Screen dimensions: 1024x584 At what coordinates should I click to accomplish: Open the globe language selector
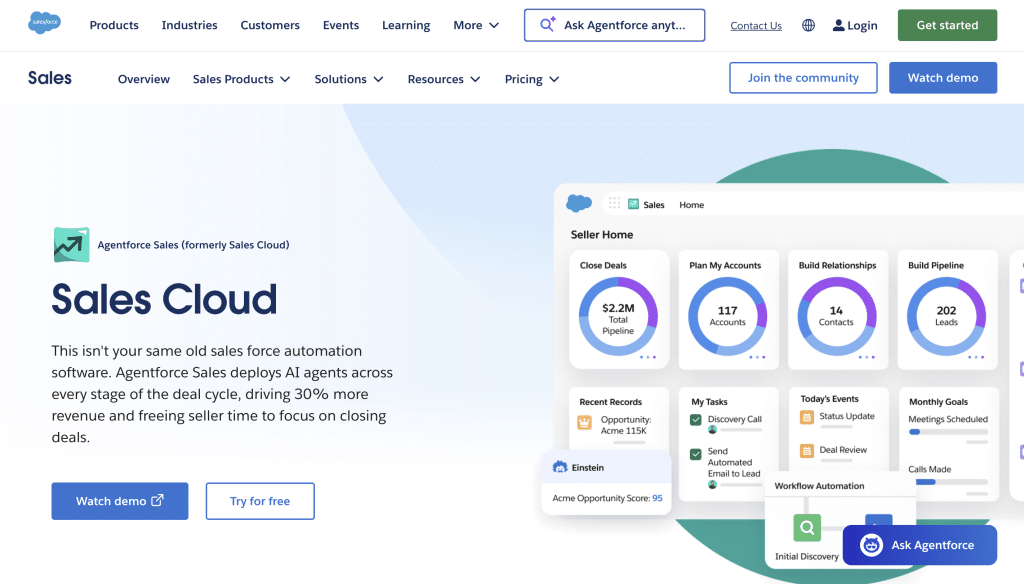pyautogui.click(x=808, y=25)
